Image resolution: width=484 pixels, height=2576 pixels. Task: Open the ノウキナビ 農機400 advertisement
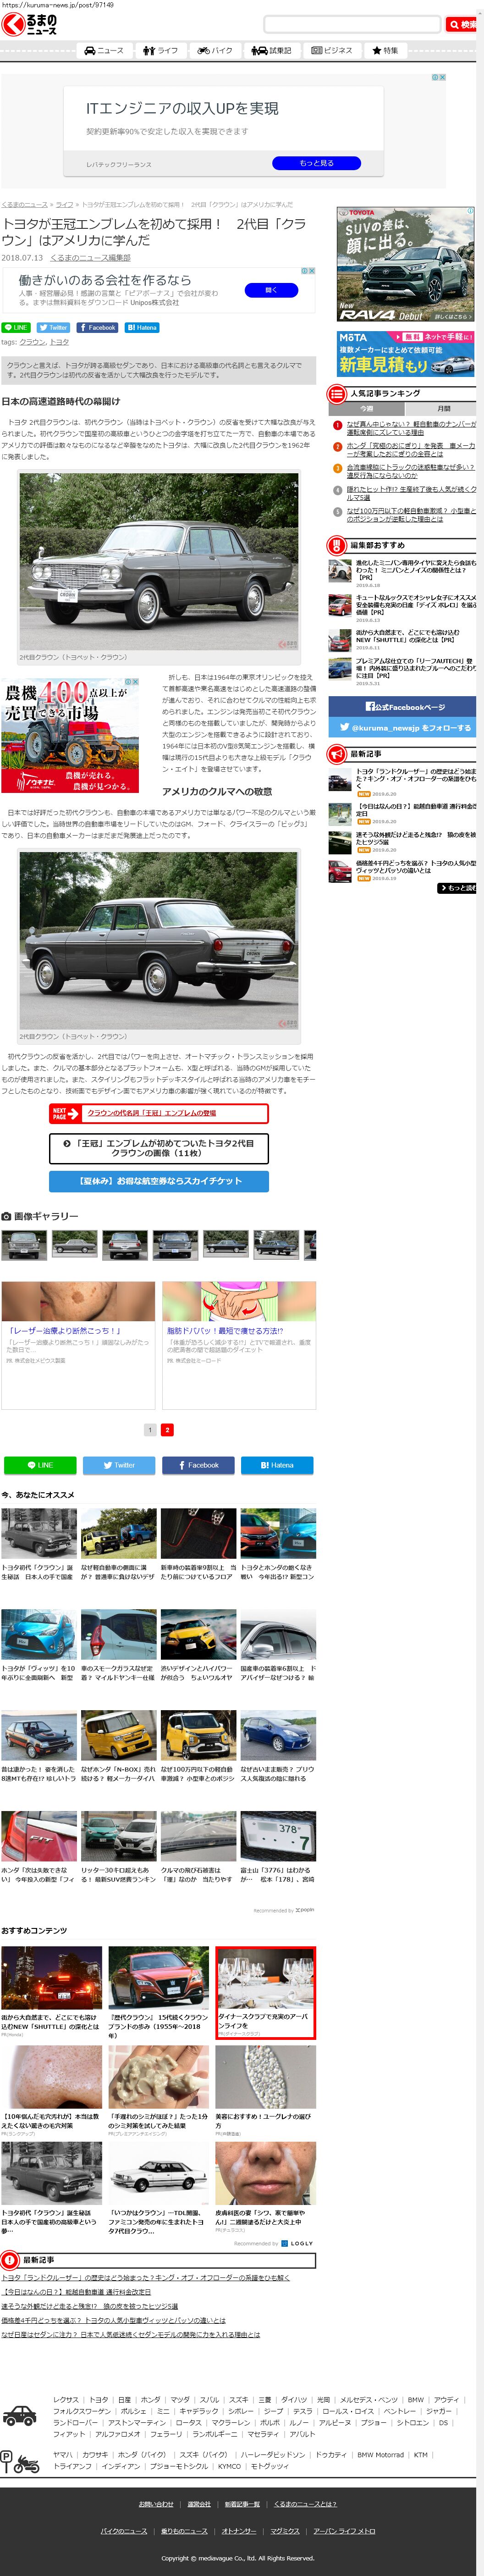[x=70, y=735]
